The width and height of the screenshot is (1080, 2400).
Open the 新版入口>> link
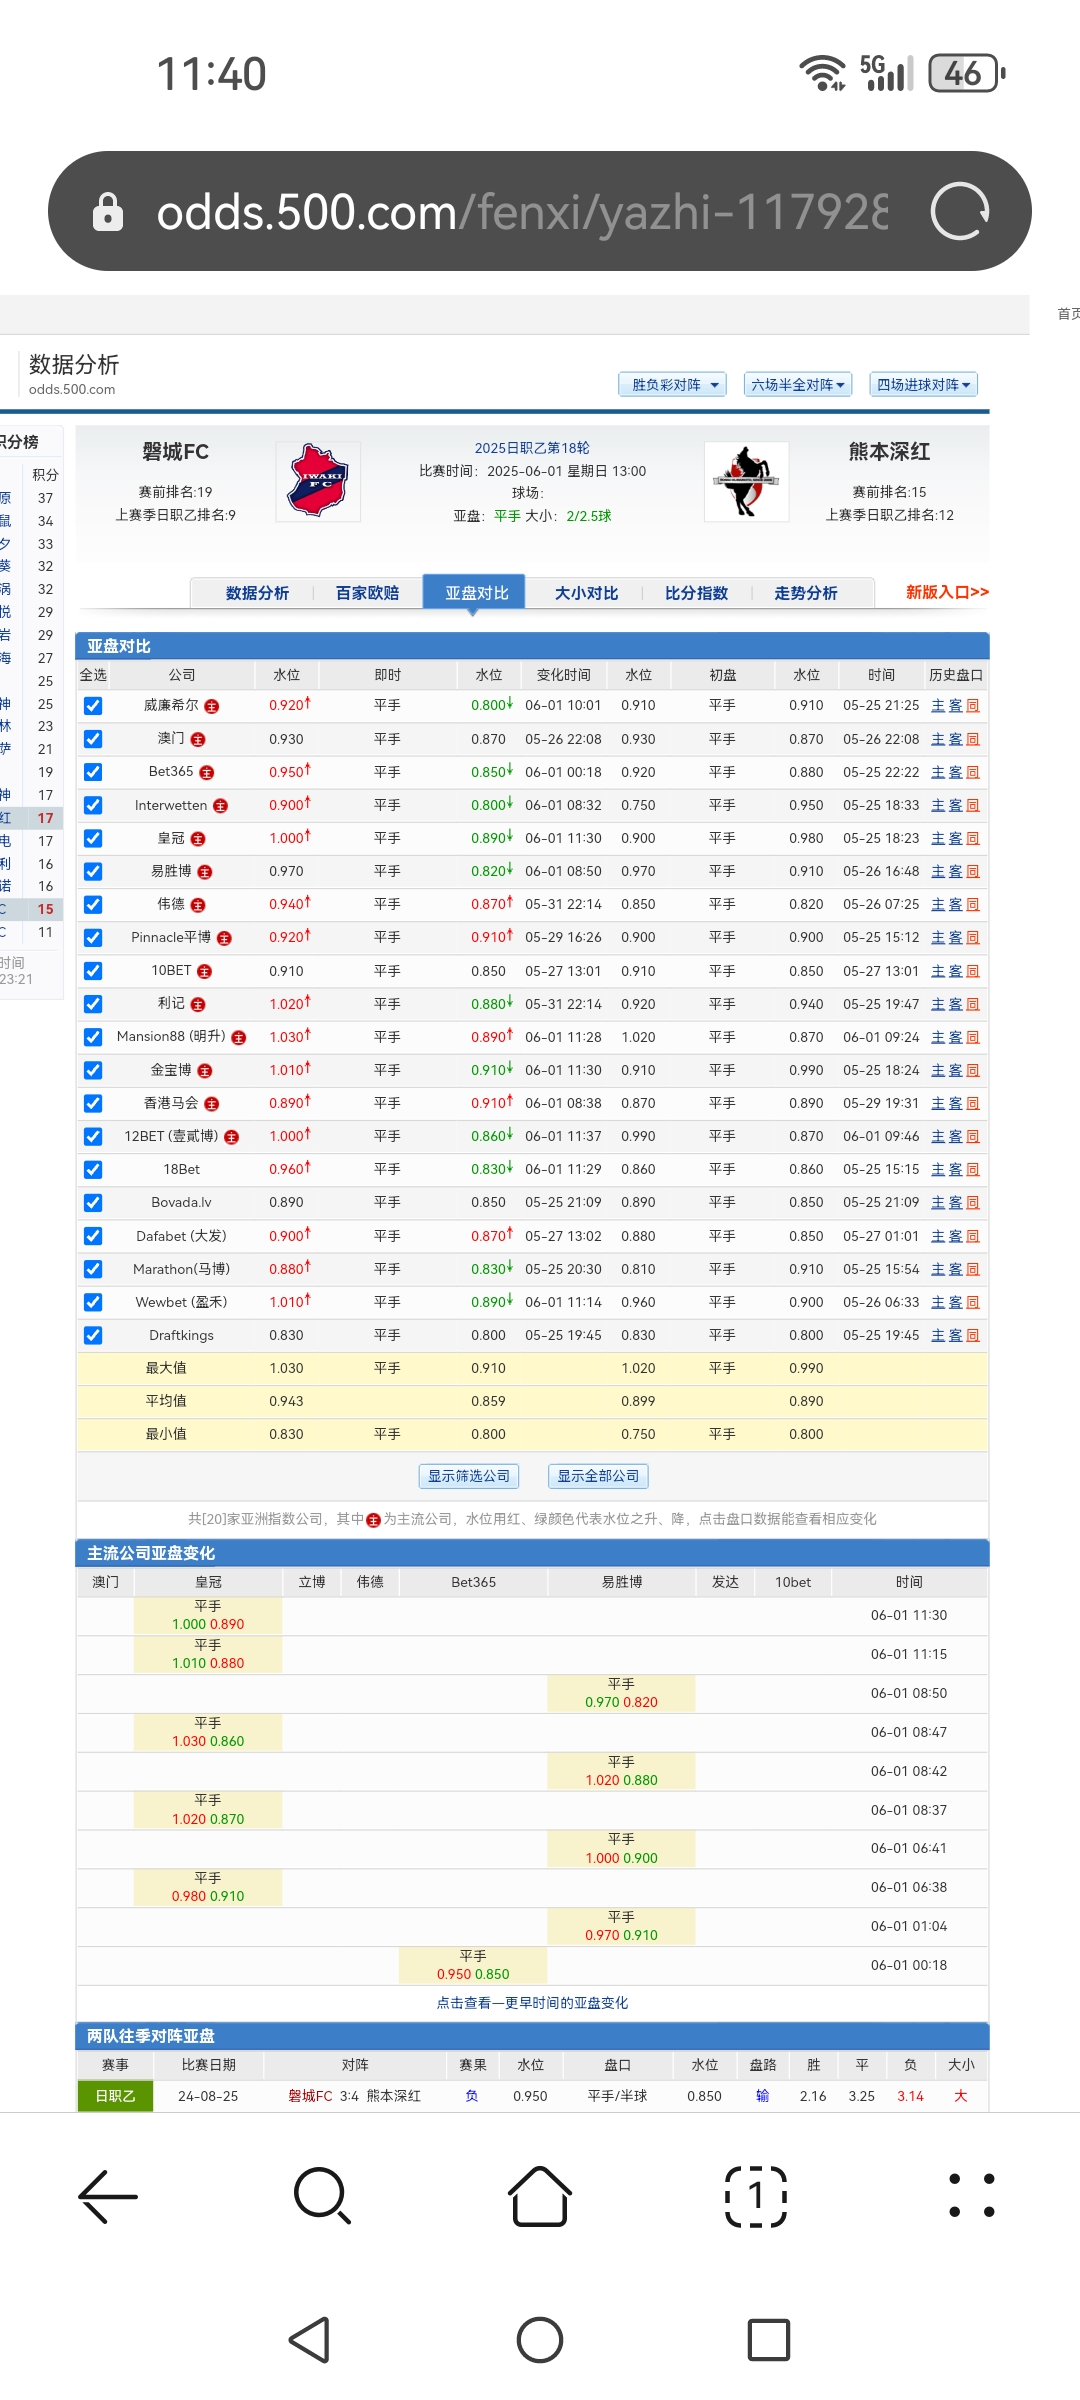pos(947,592)
